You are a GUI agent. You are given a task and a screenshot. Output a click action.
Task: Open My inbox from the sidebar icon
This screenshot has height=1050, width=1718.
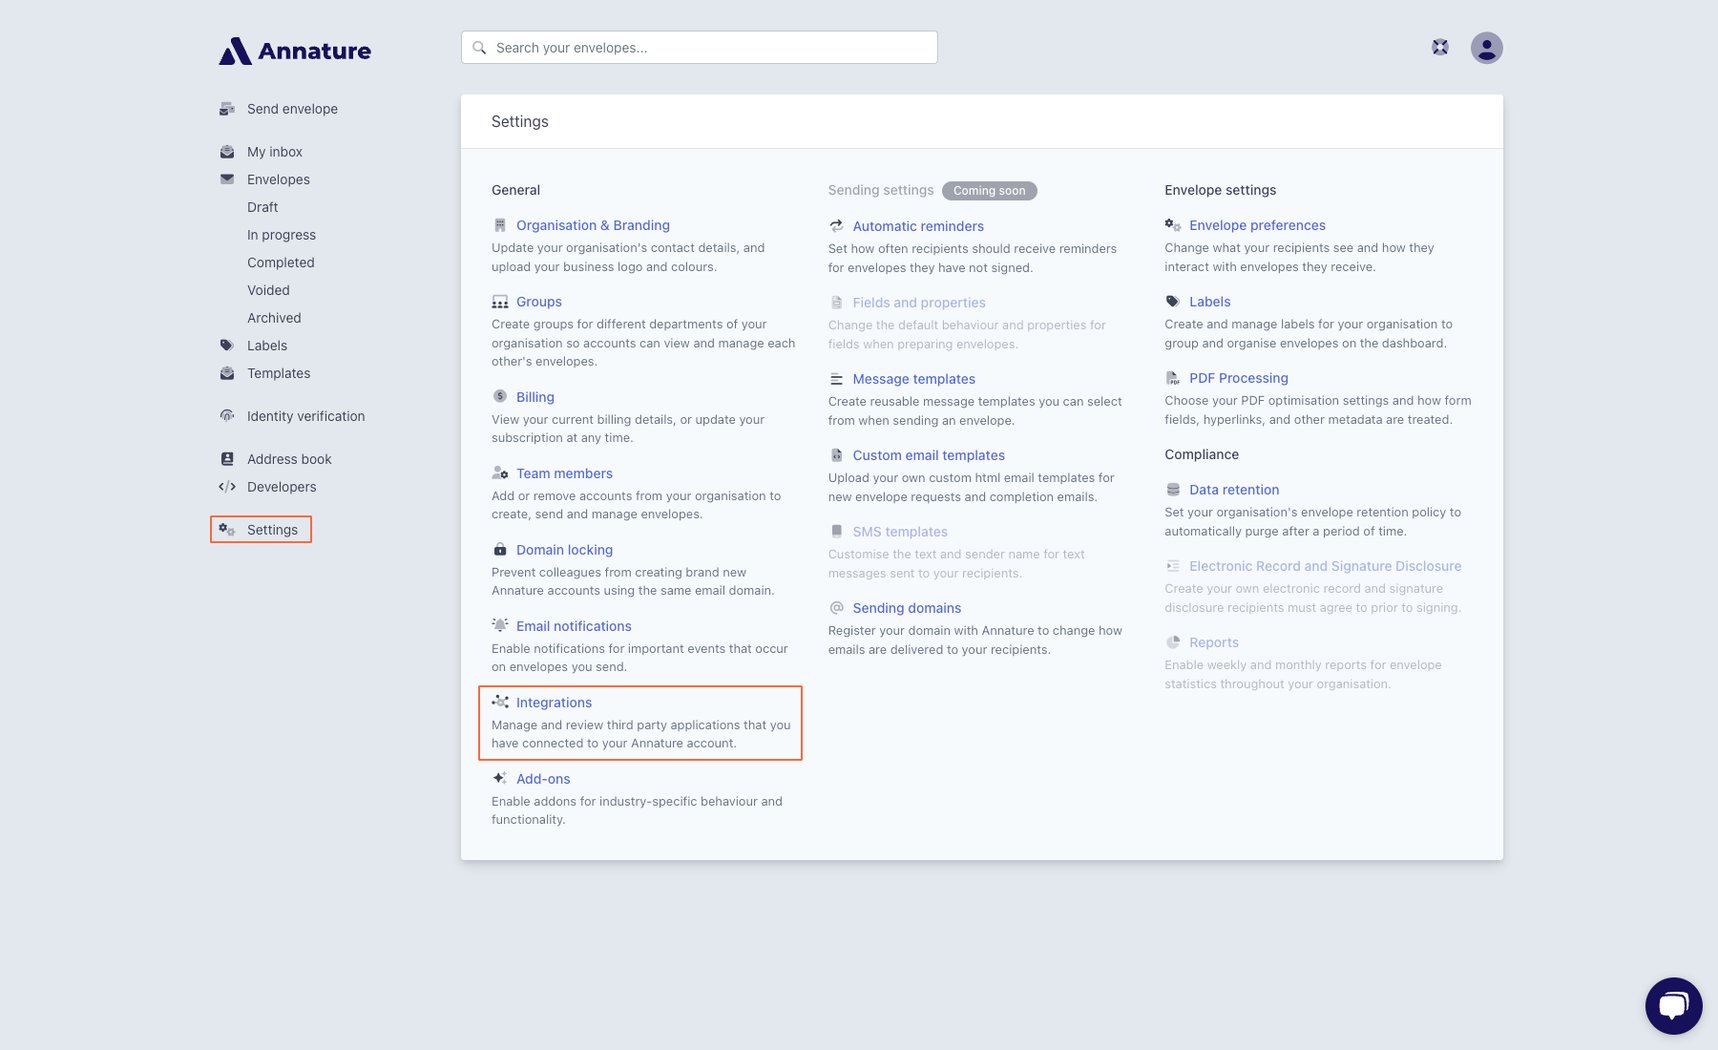(x=225, y=151)
